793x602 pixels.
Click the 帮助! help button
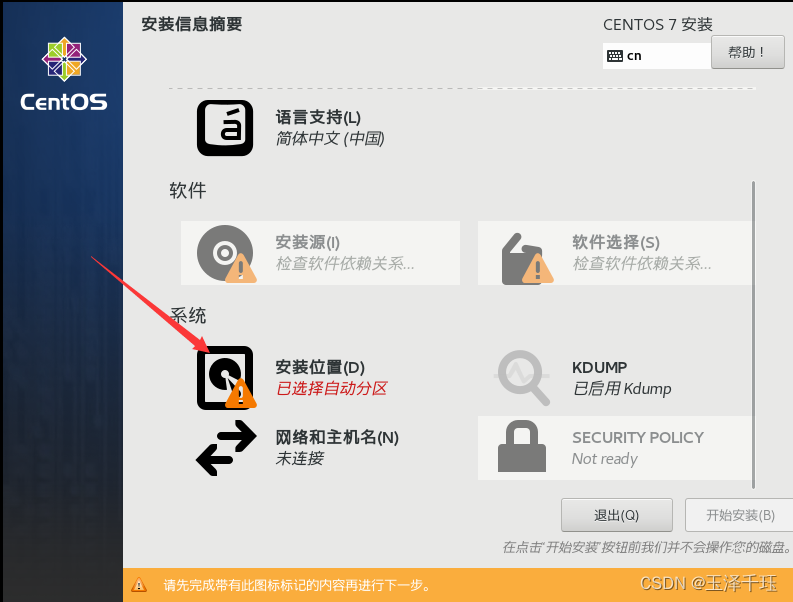coord(747,52)
